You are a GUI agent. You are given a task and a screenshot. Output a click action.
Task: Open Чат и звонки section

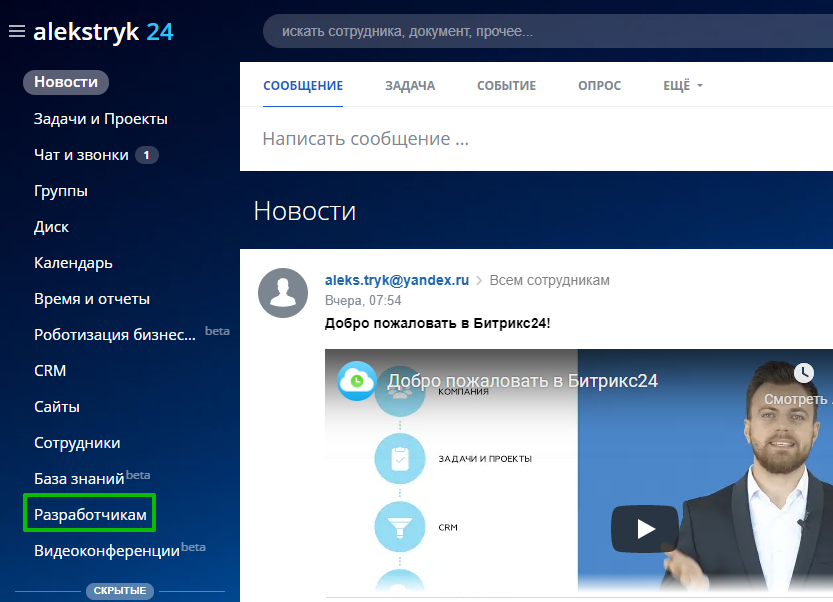81,155
